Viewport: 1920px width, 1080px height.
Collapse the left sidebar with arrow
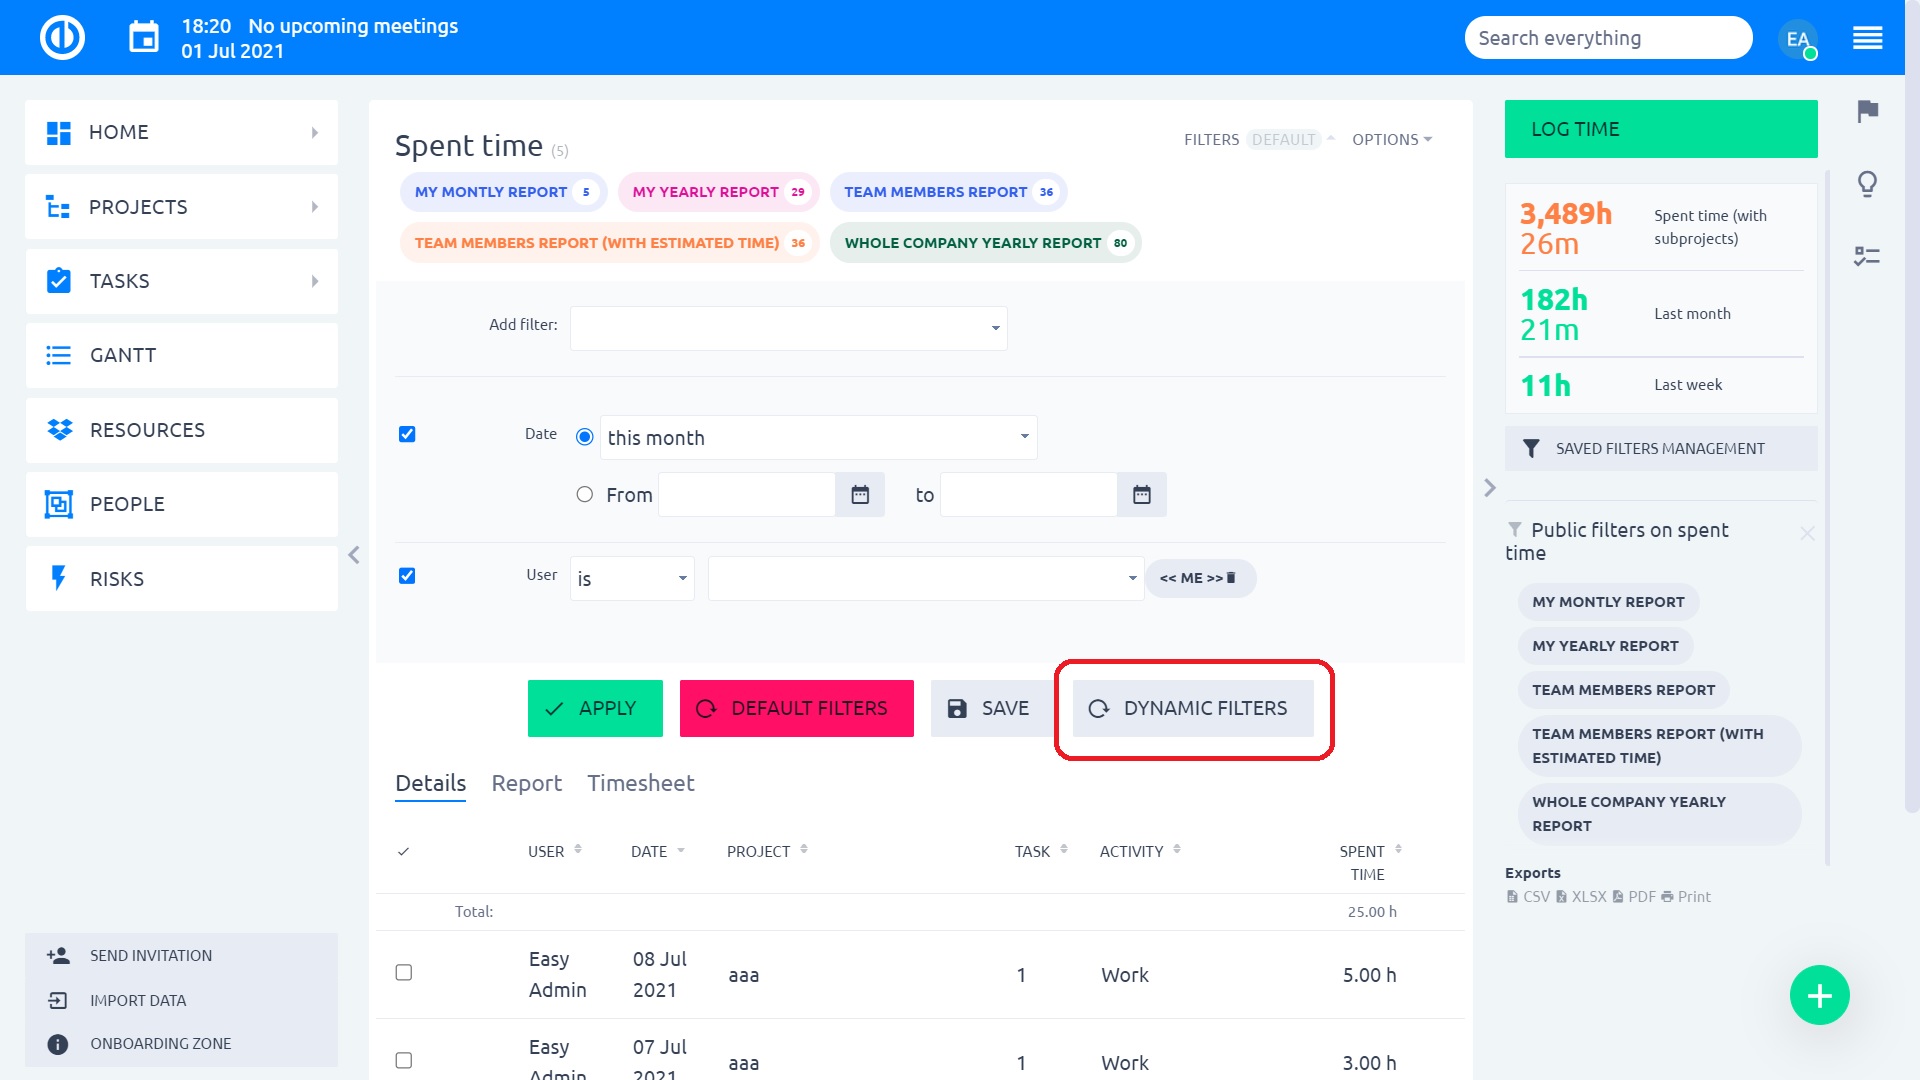pos(354,555)
